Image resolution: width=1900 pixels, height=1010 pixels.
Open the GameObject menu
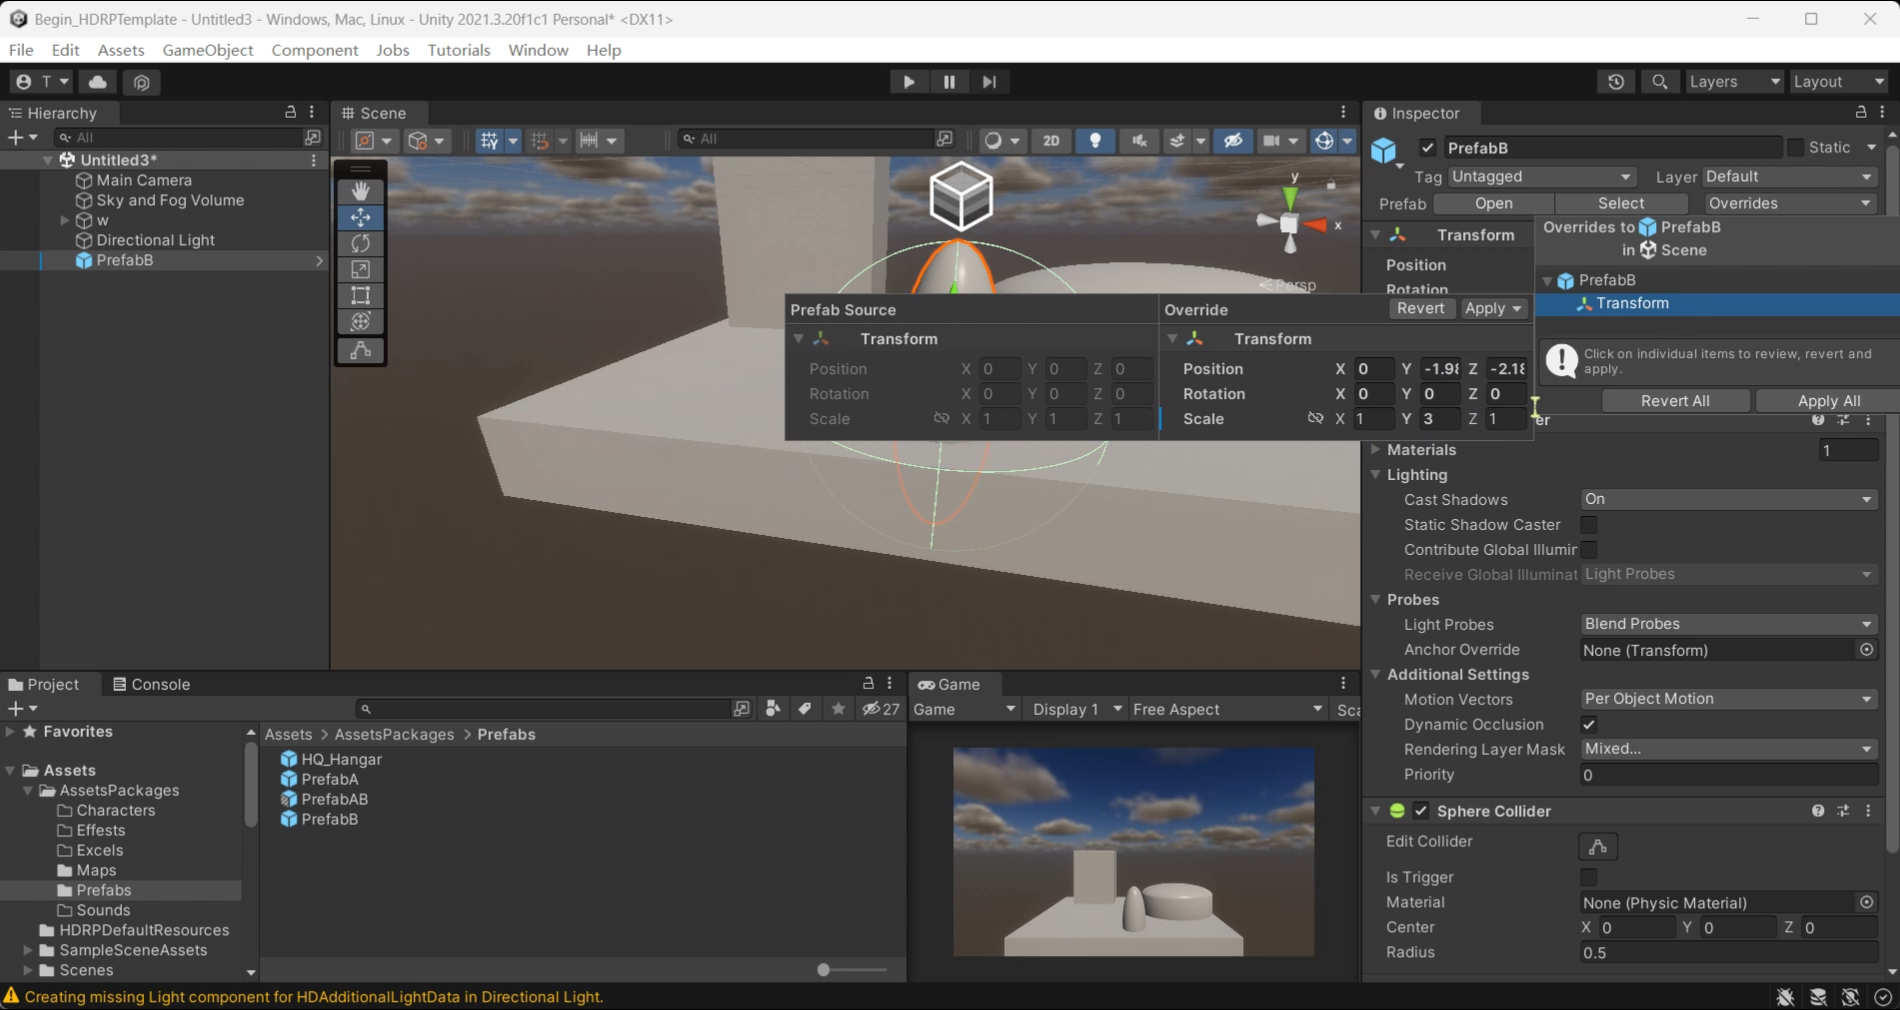coord(208,50)
